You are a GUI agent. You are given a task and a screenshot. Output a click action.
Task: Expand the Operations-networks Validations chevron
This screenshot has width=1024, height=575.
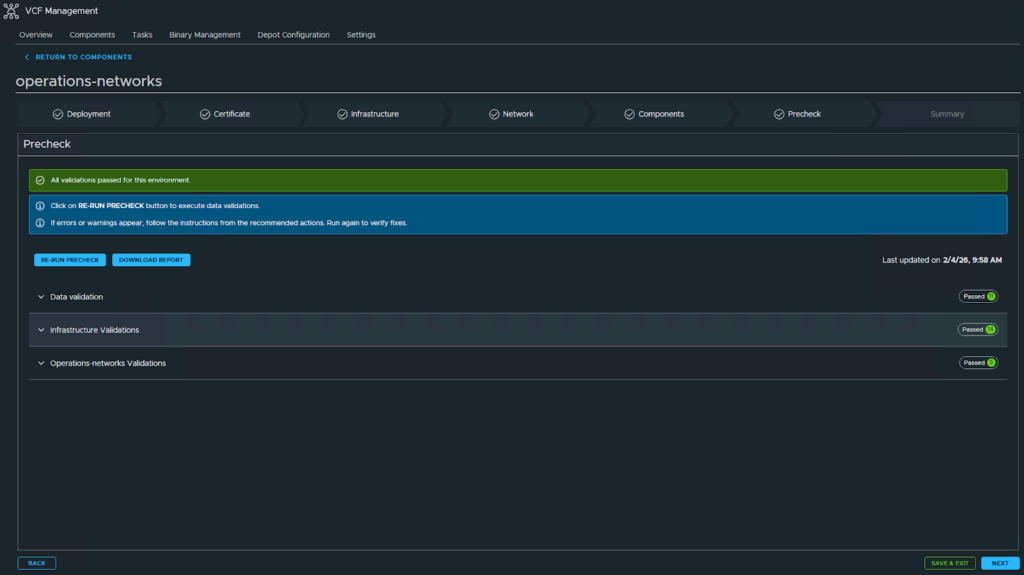click(41, 363)
